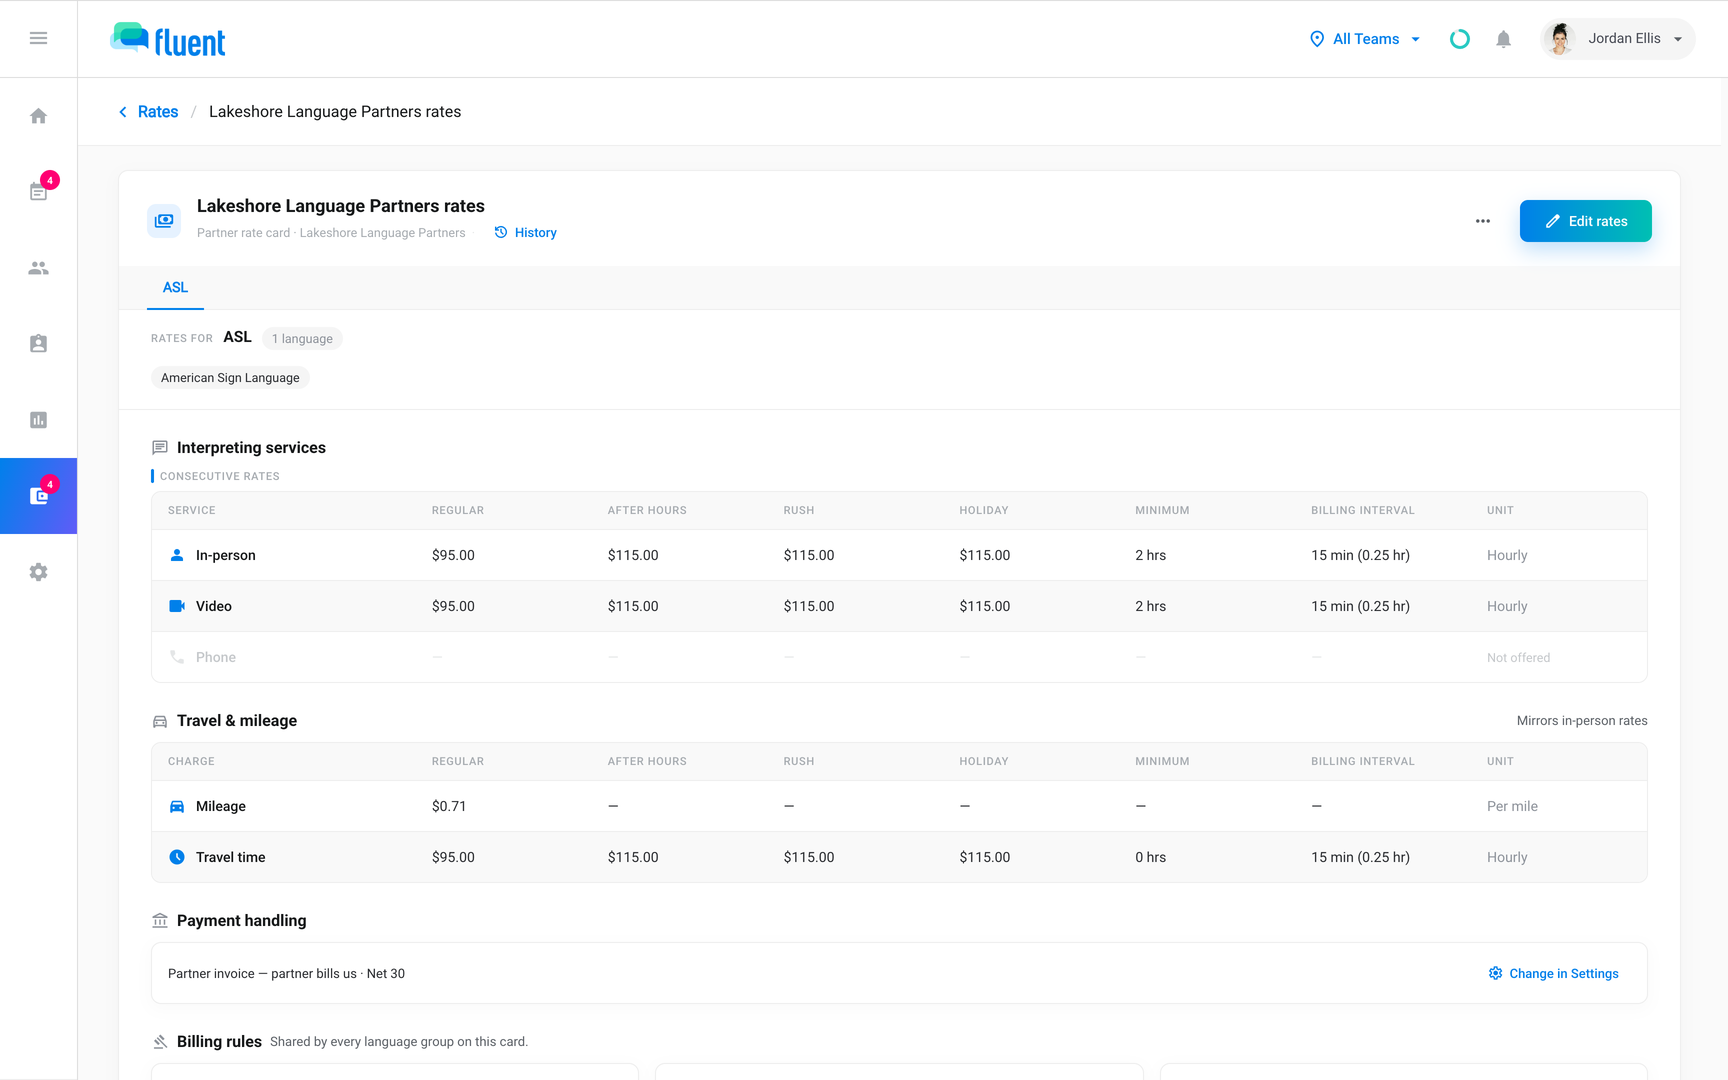Click the Edit rates button
Viewport: 1728px width, 1080px height.
tap(1586, 221)
